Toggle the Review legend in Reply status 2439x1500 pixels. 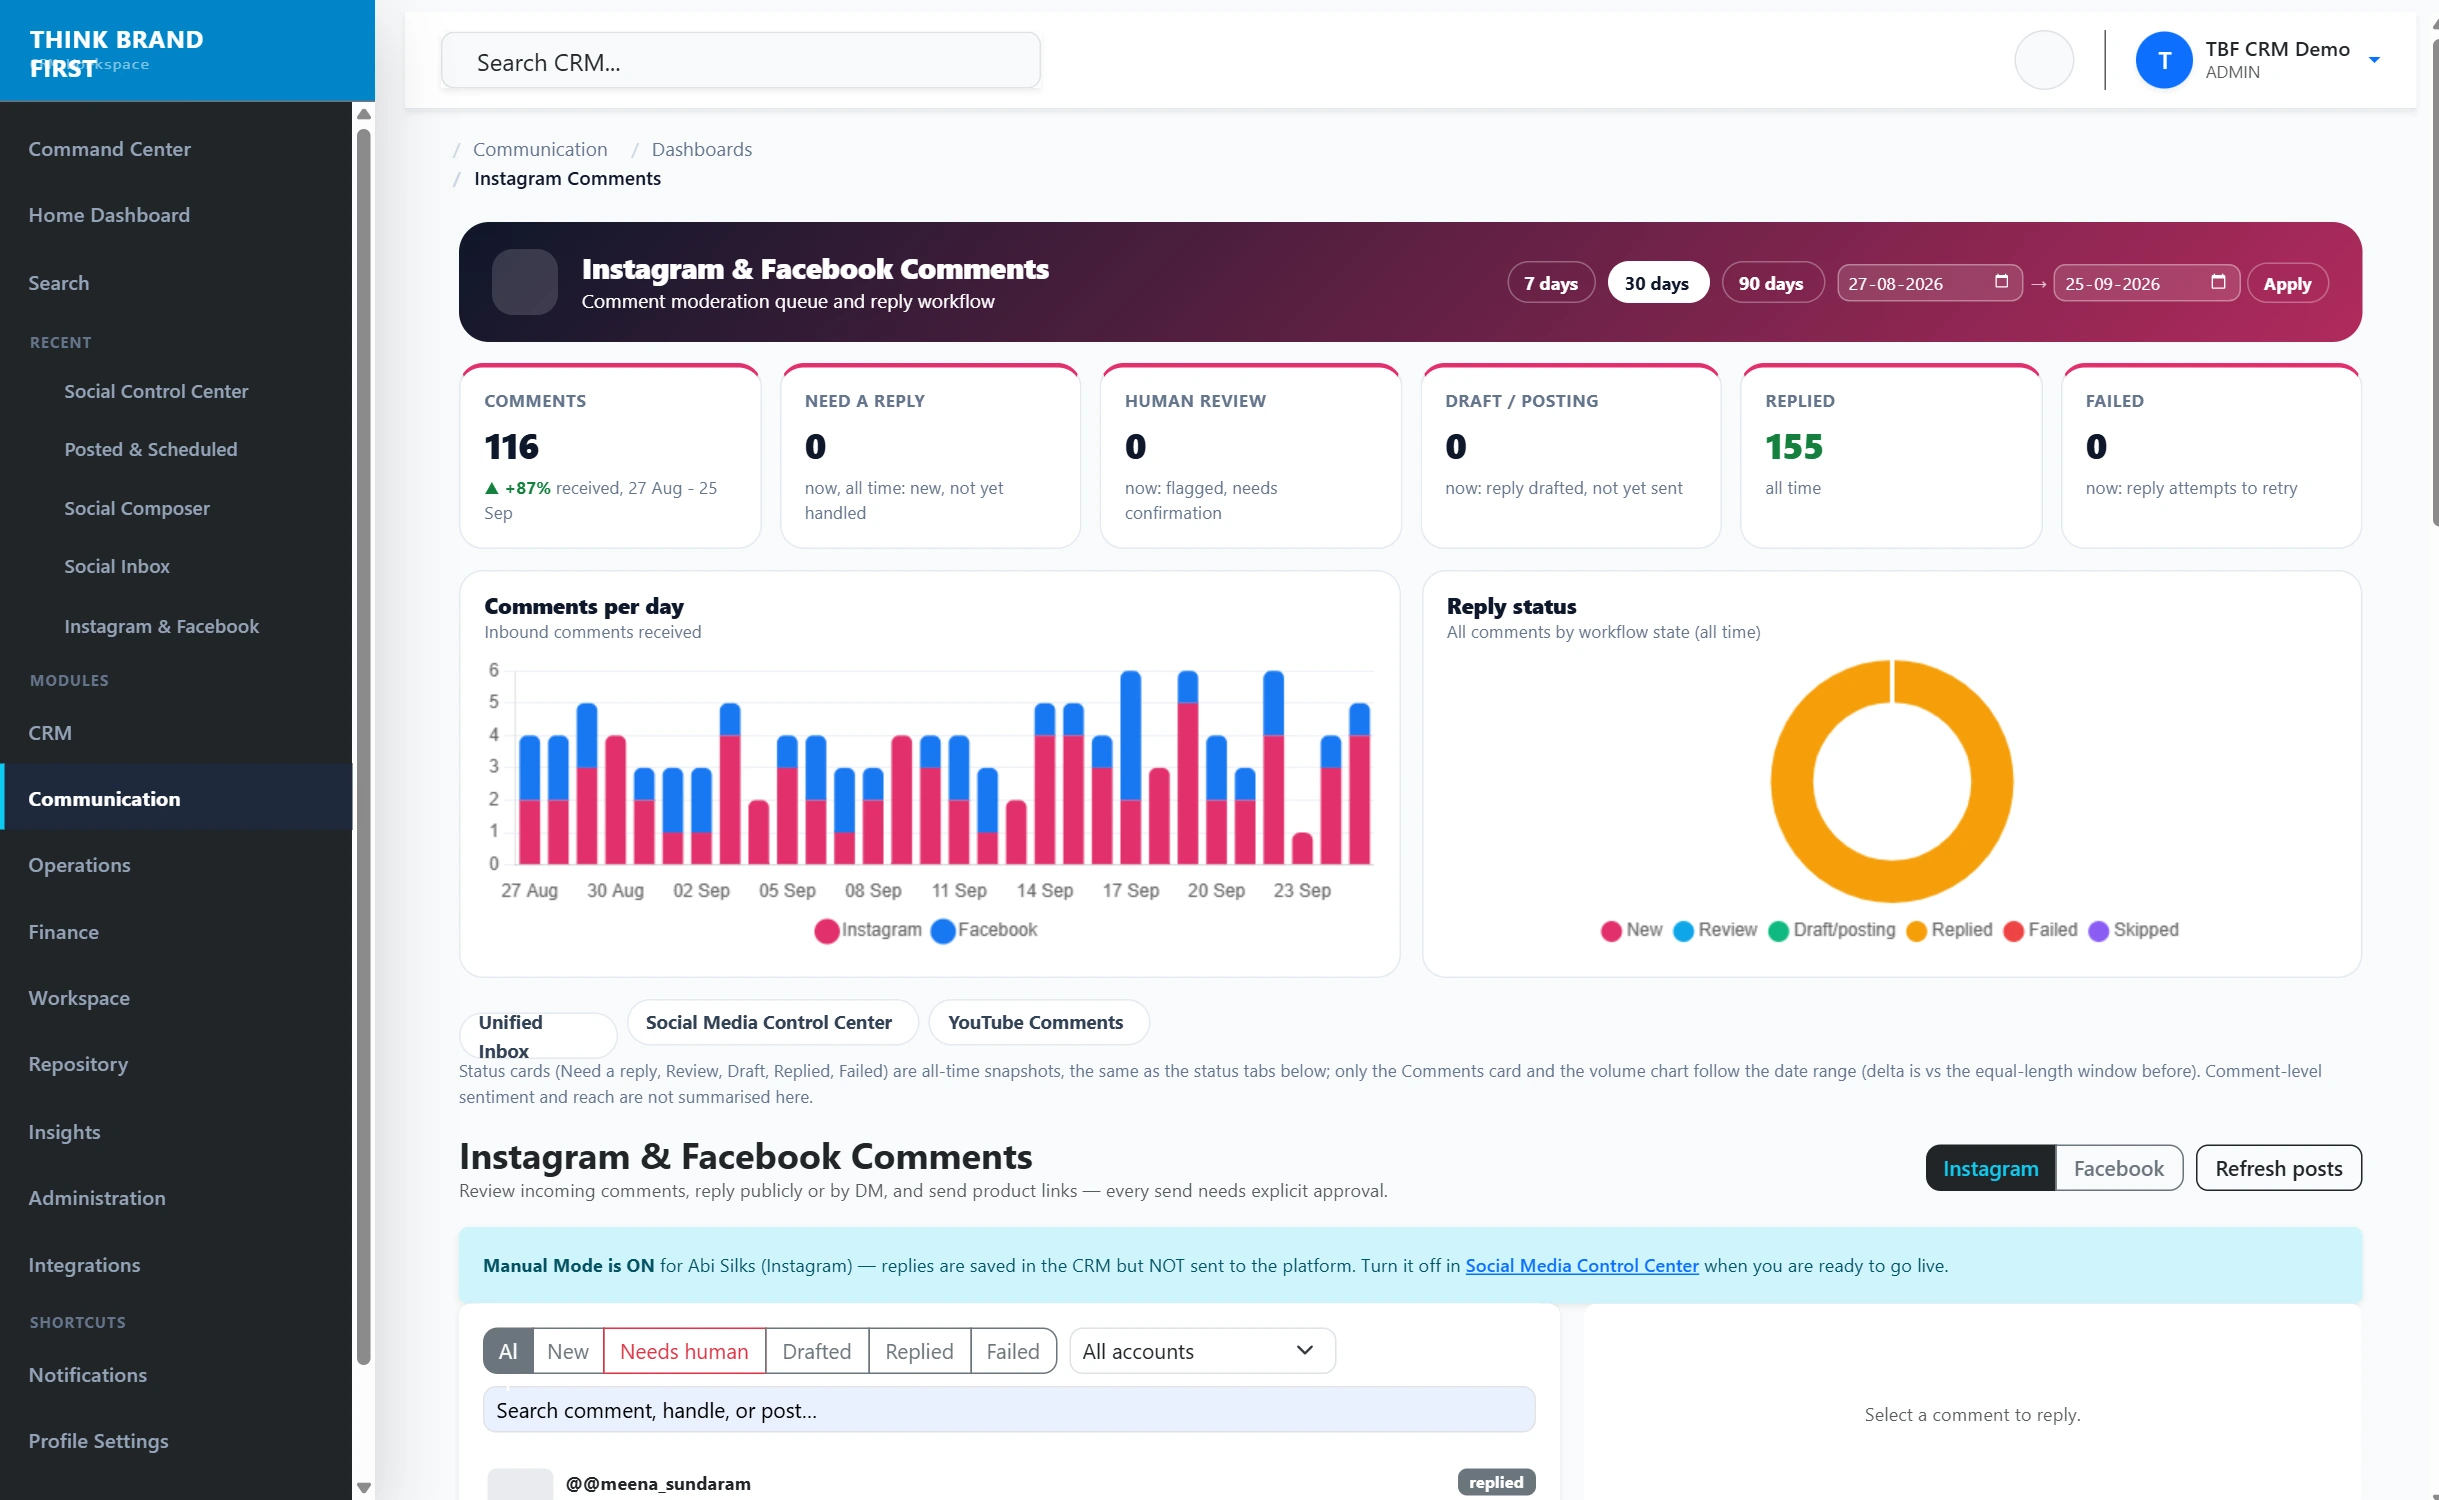(1714, 930)
